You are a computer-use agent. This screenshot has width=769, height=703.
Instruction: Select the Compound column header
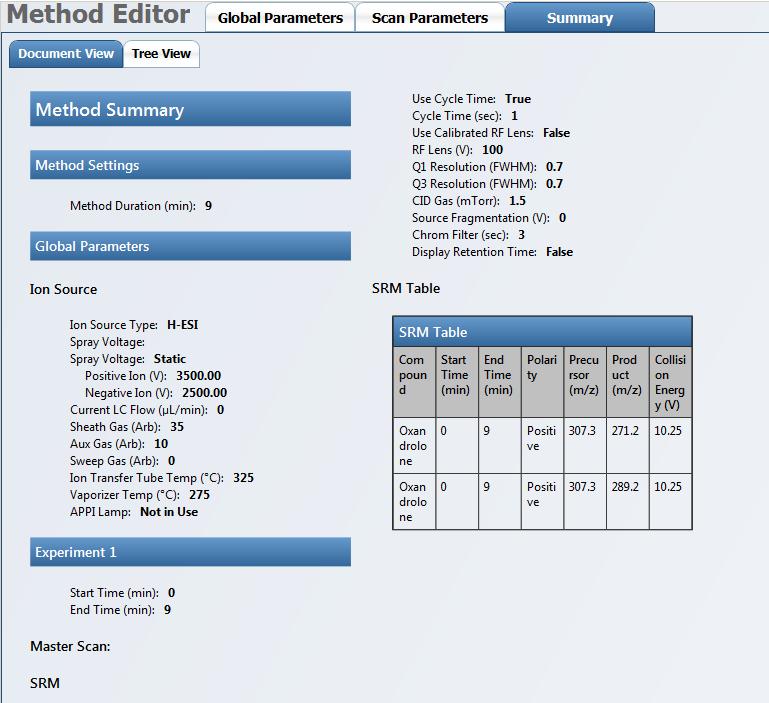pos(413,375)
